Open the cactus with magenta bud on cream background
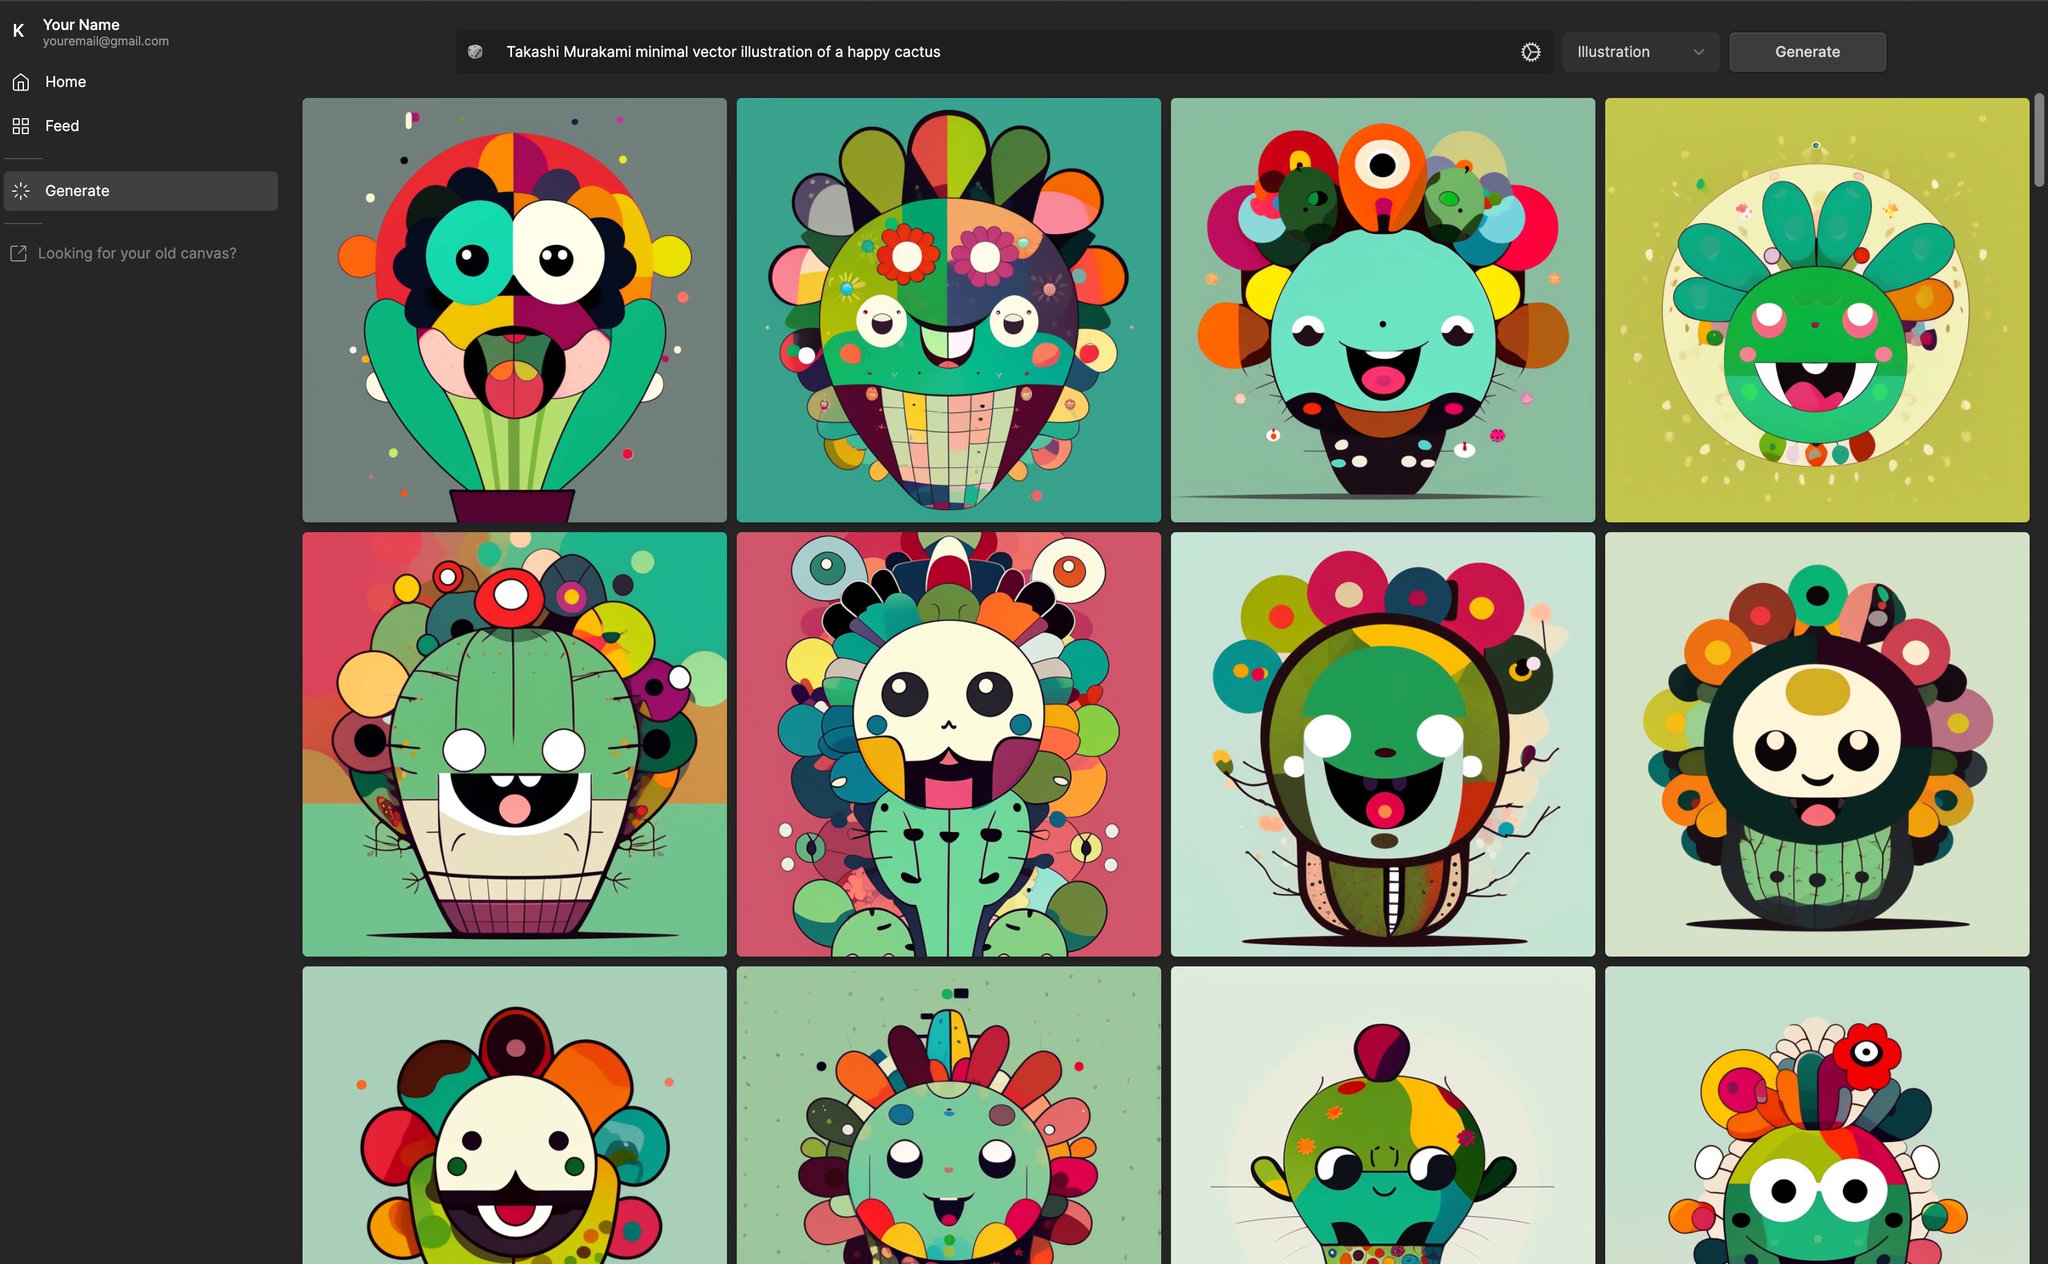Viewport: 2048px width, 1264px height. [1383, 1115]
